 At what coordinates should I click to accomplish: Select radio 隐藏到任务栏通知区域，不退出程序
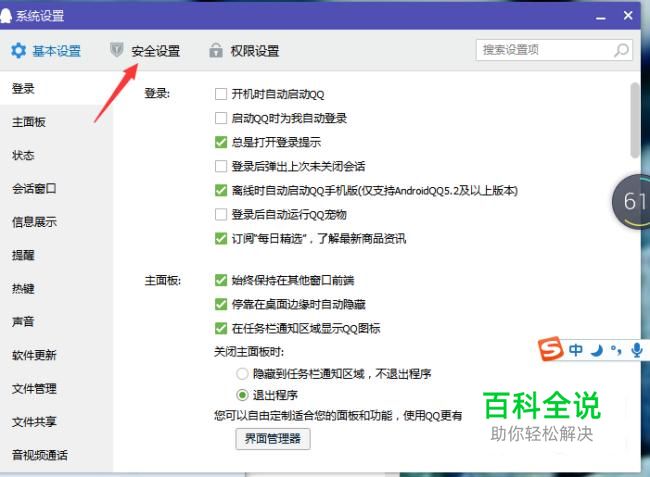pos(242,374)
